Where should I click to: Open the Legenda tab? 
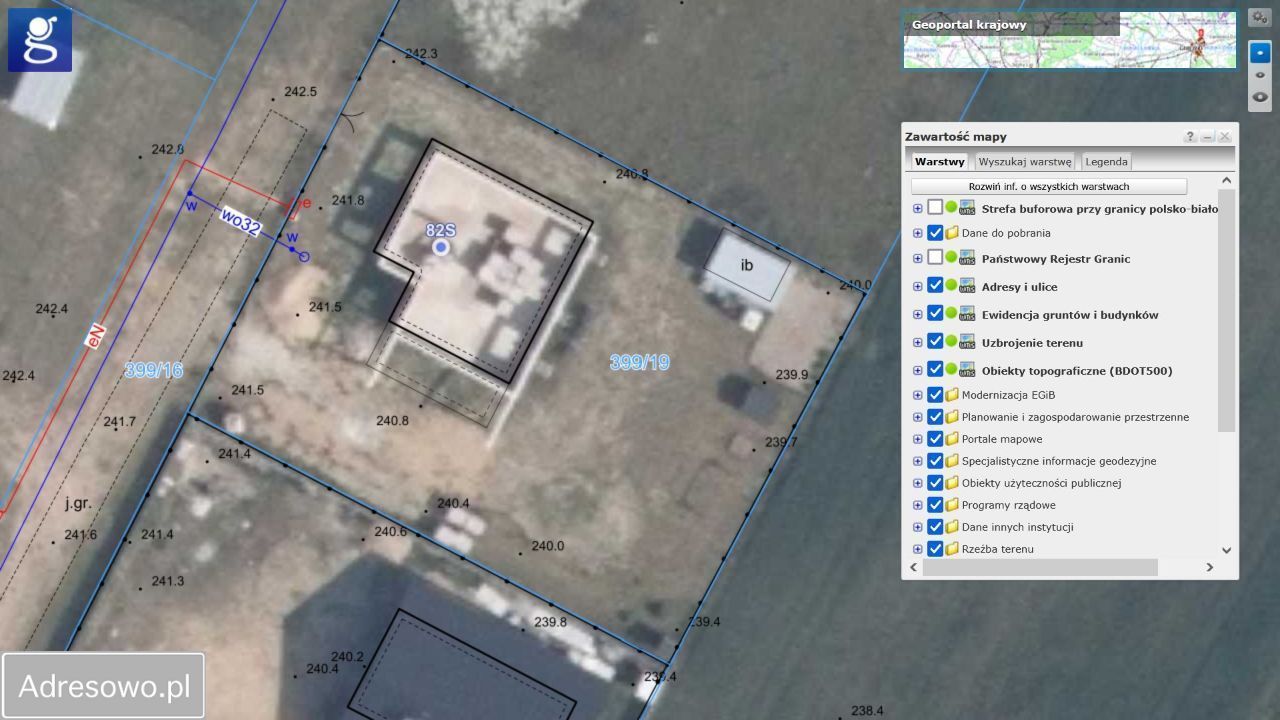[x=1107, y=161]
